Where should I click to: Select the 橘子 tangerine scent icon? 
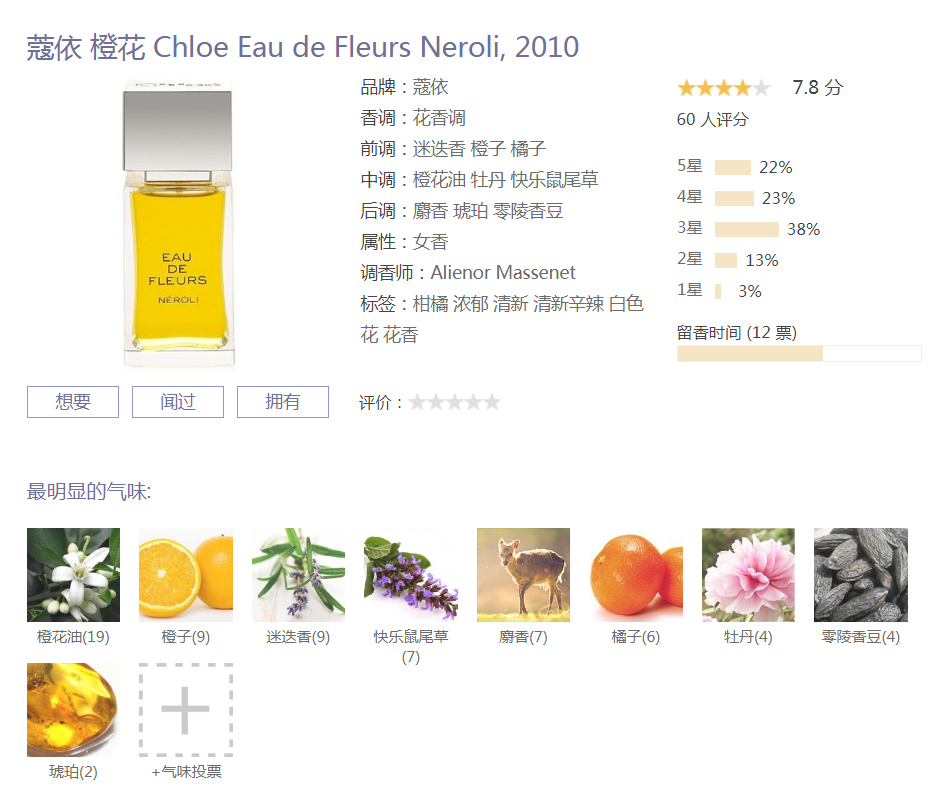636,575
